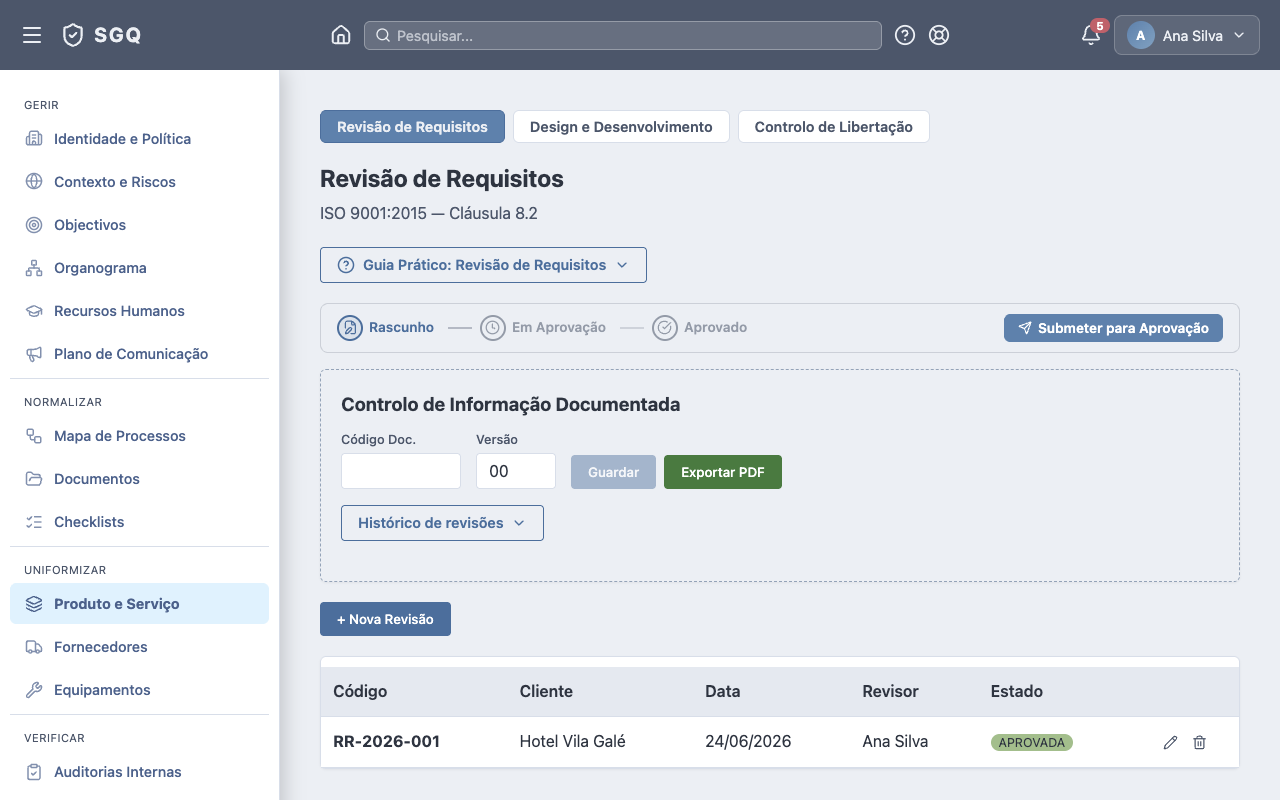Click + Nova Revisão button
1280x800 pixels.
(385, 619)
